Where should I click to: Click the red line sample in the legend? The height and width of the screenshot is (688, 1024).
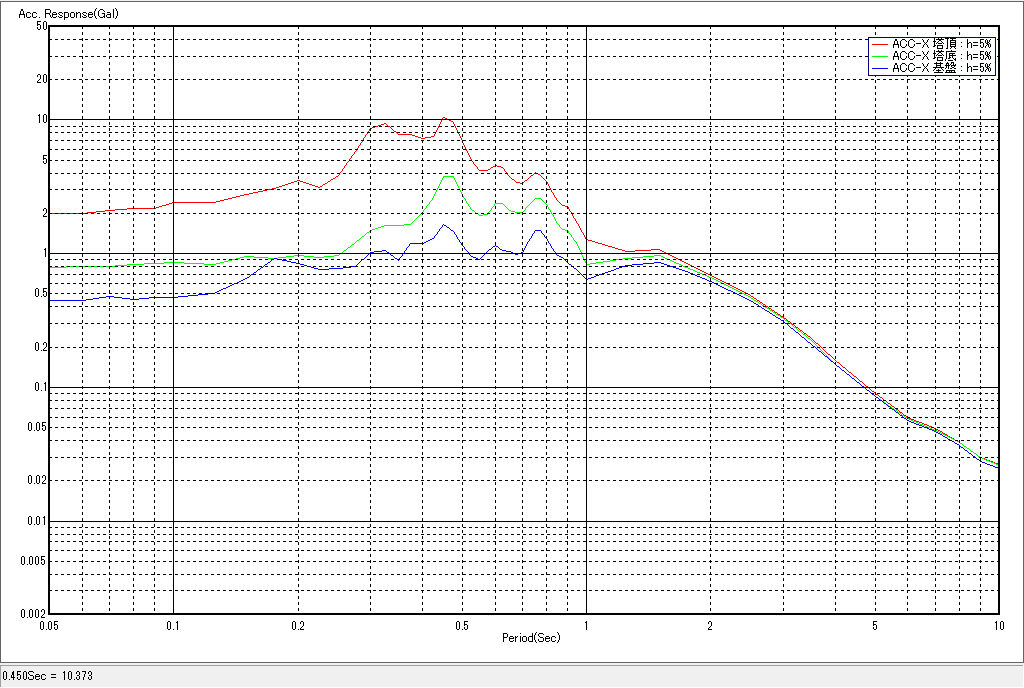click(x=879, y=44)
